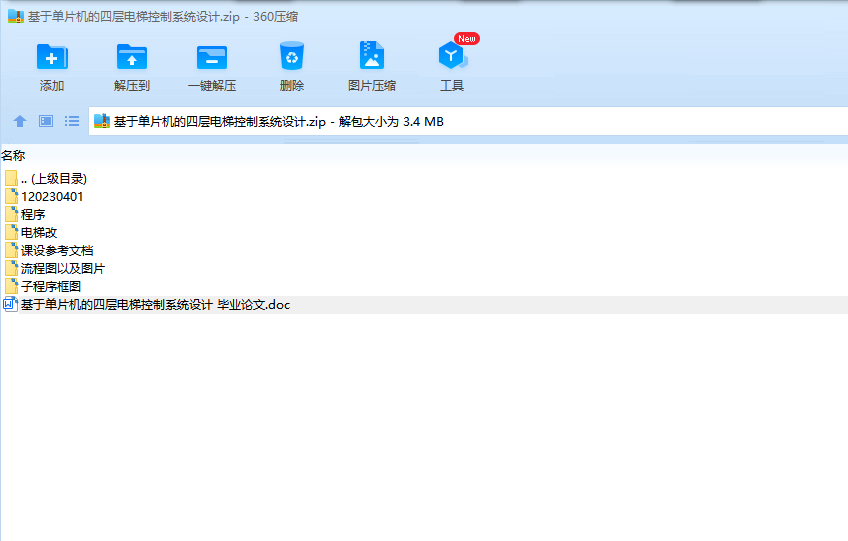Viewport: 848px width, 541px height.
Task: Select the 电梯改 folder icon
Action: 11,232
